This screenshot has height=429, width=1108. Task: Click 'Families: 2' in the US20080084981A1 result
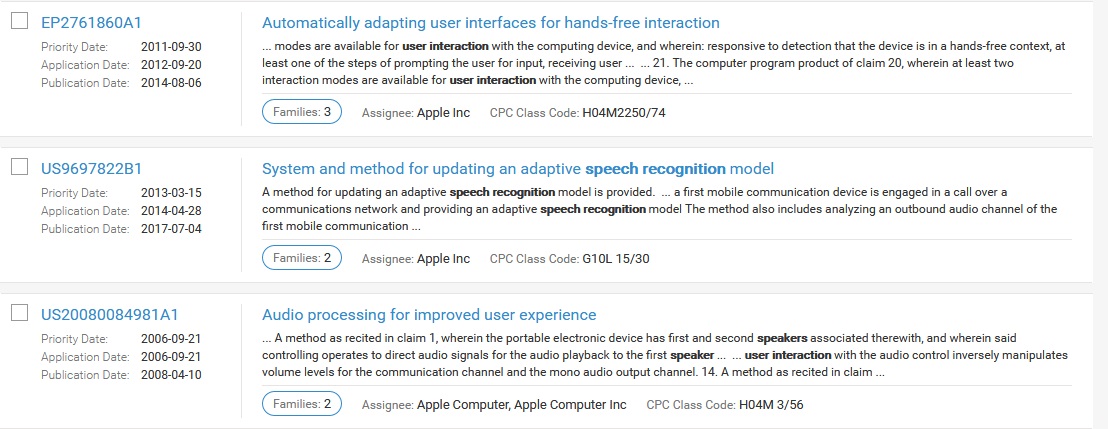[301, 404]
